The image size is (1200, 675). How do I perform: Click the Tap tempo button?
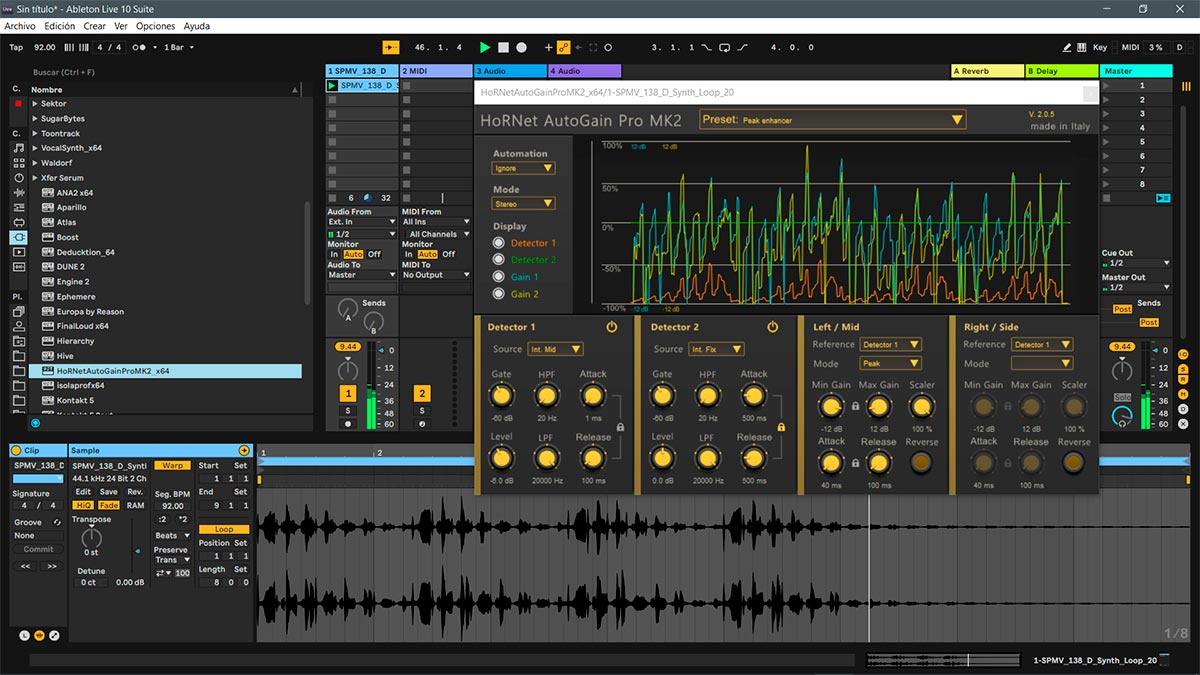pyautogui.click(x=16, y=47)
